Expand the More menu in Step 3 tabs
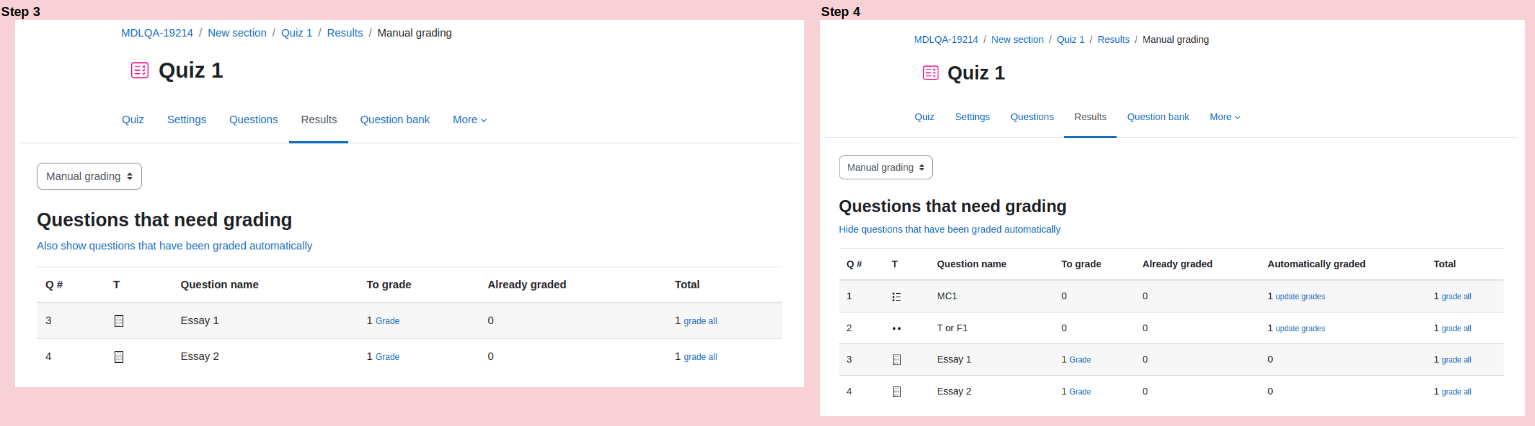This screenshot has width=1535, height=426. (470, 119)
